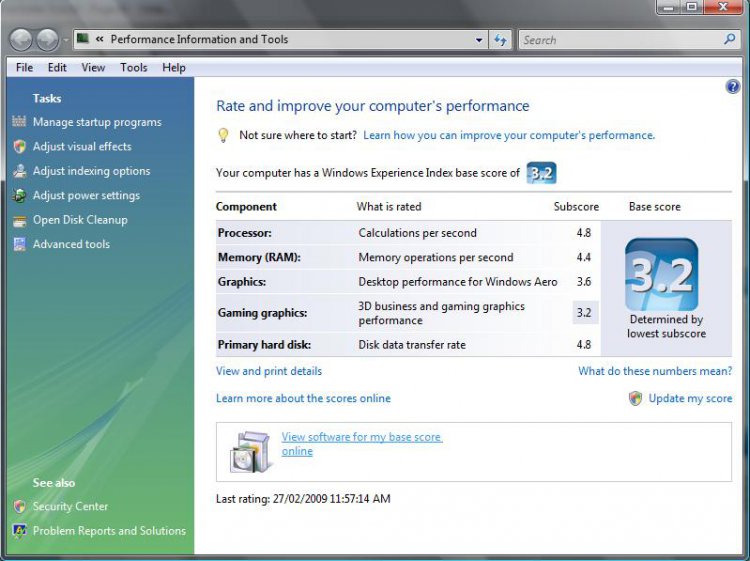The height and width of the screenshot is (561, 750).
Task: Click the Refresh button next to address bar
Action: [x=500, y=40]
